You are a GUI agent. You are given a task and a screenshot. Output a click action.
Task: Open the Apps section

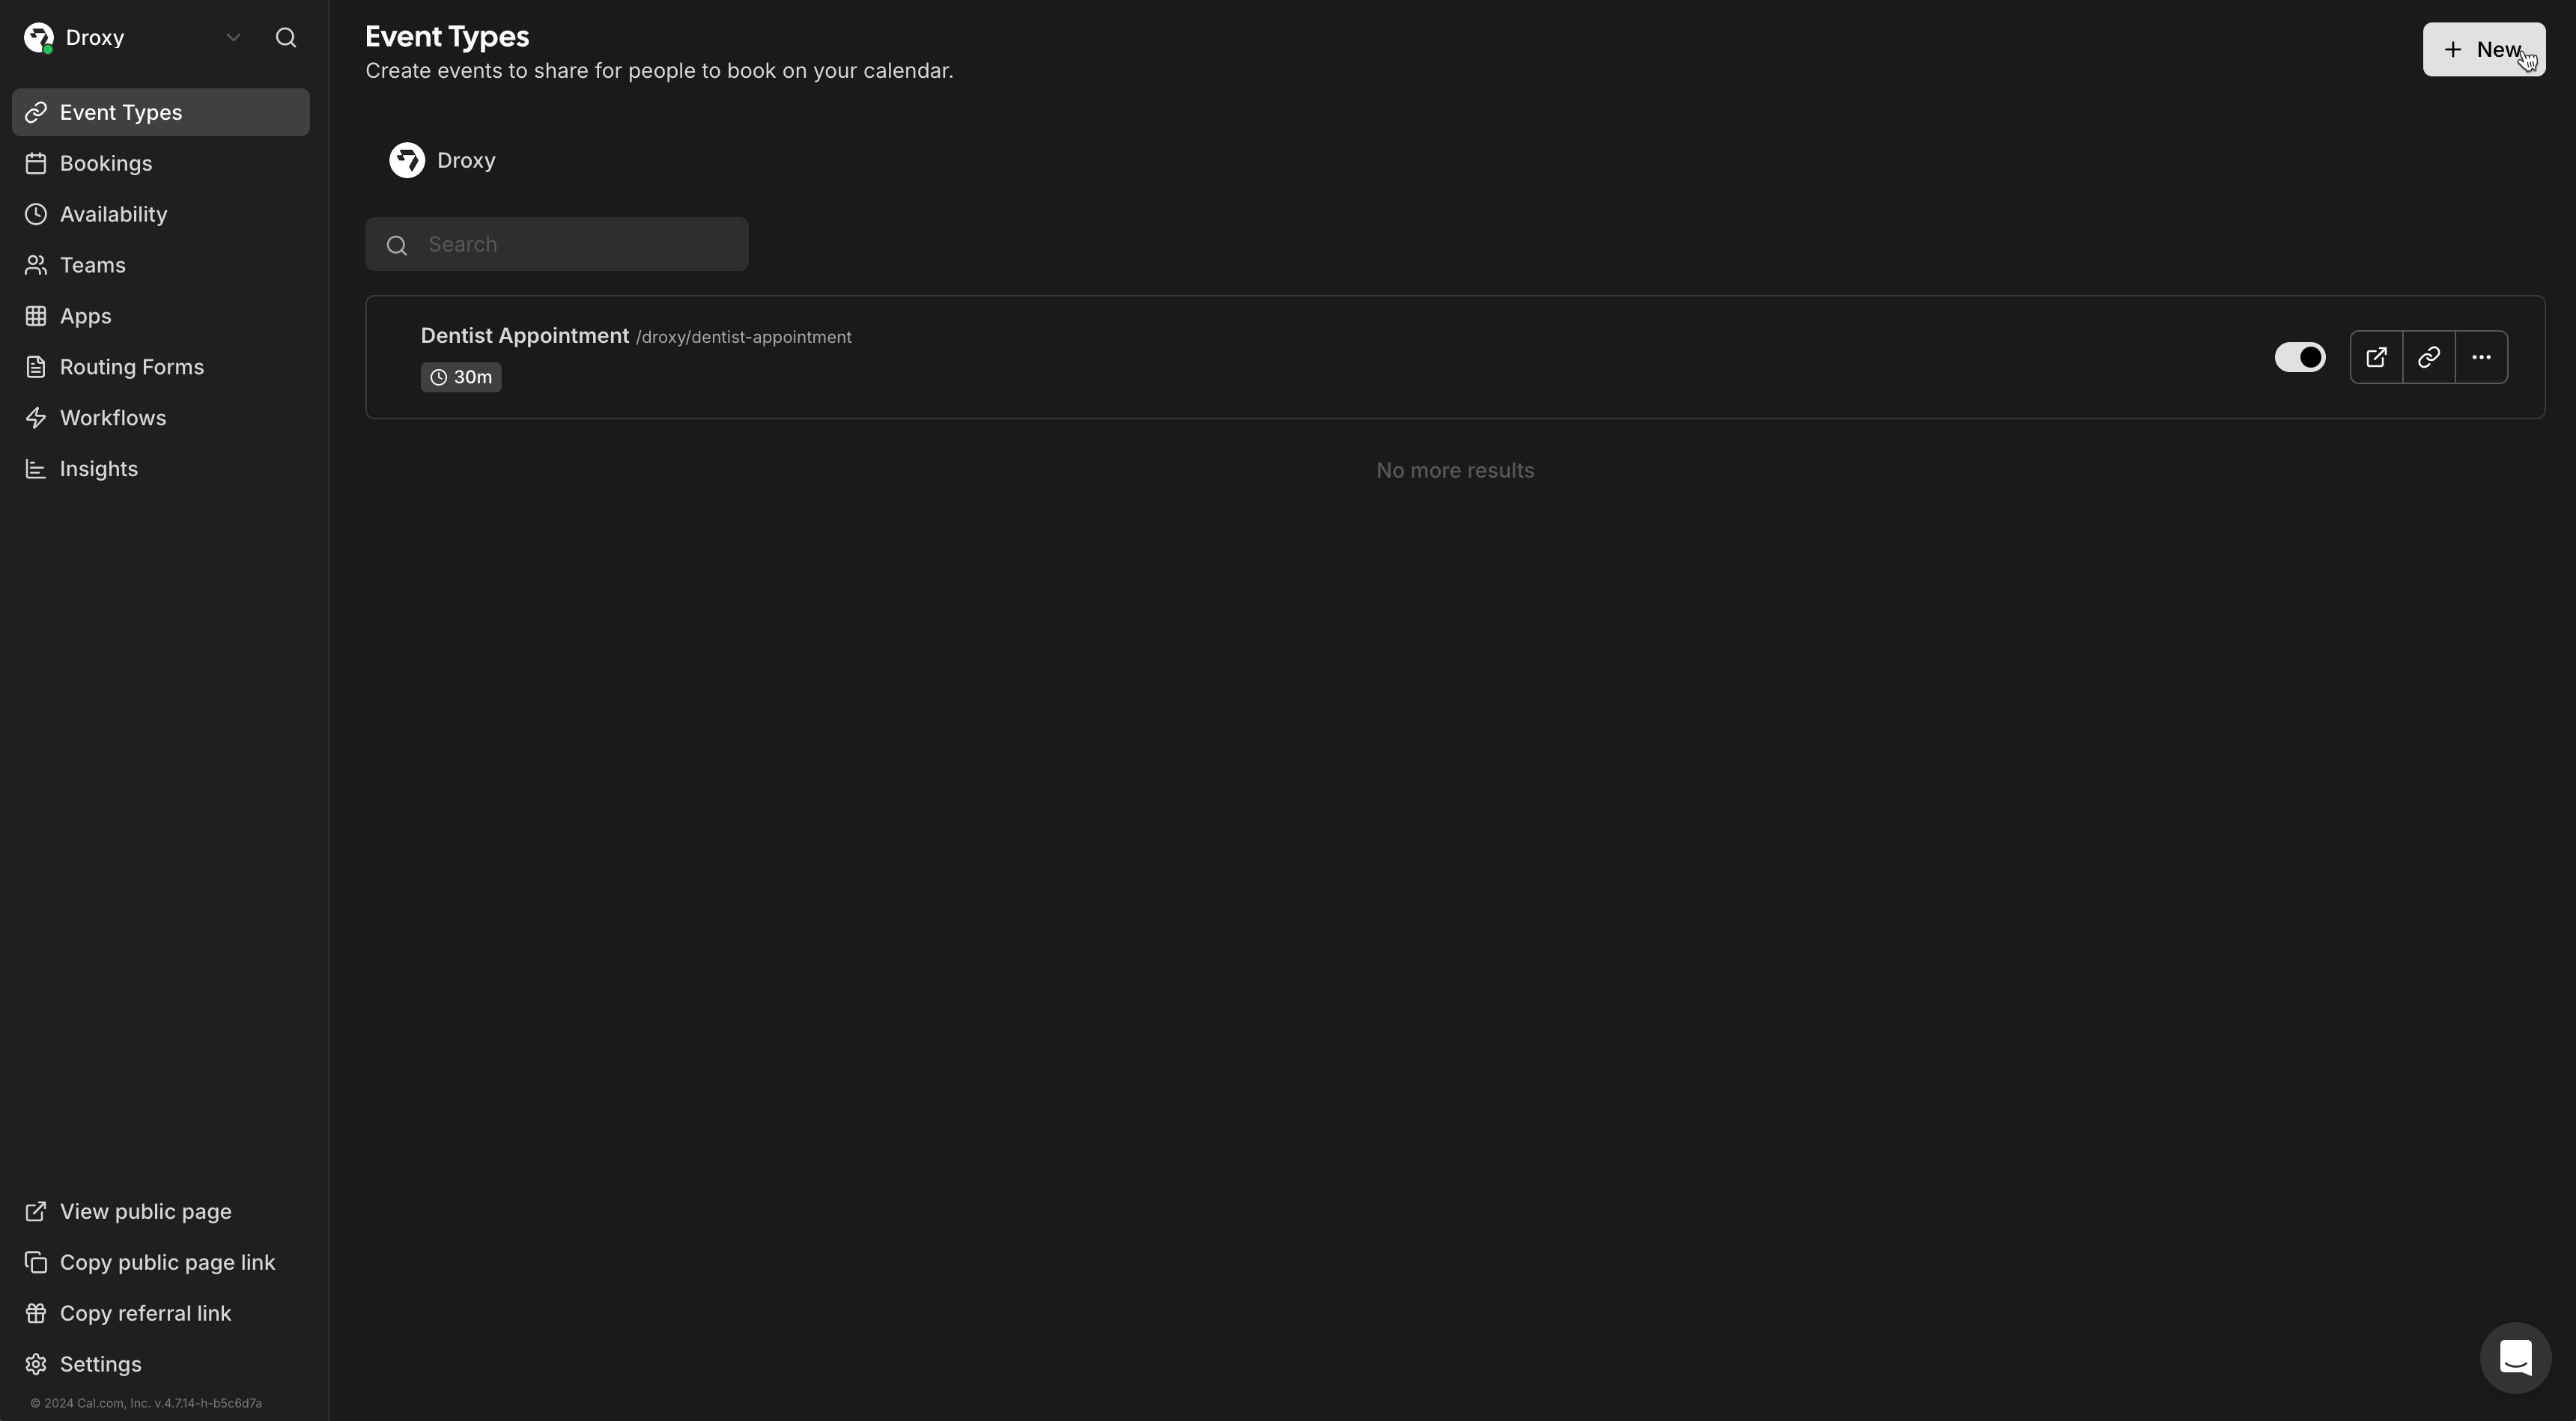(86, 315)
